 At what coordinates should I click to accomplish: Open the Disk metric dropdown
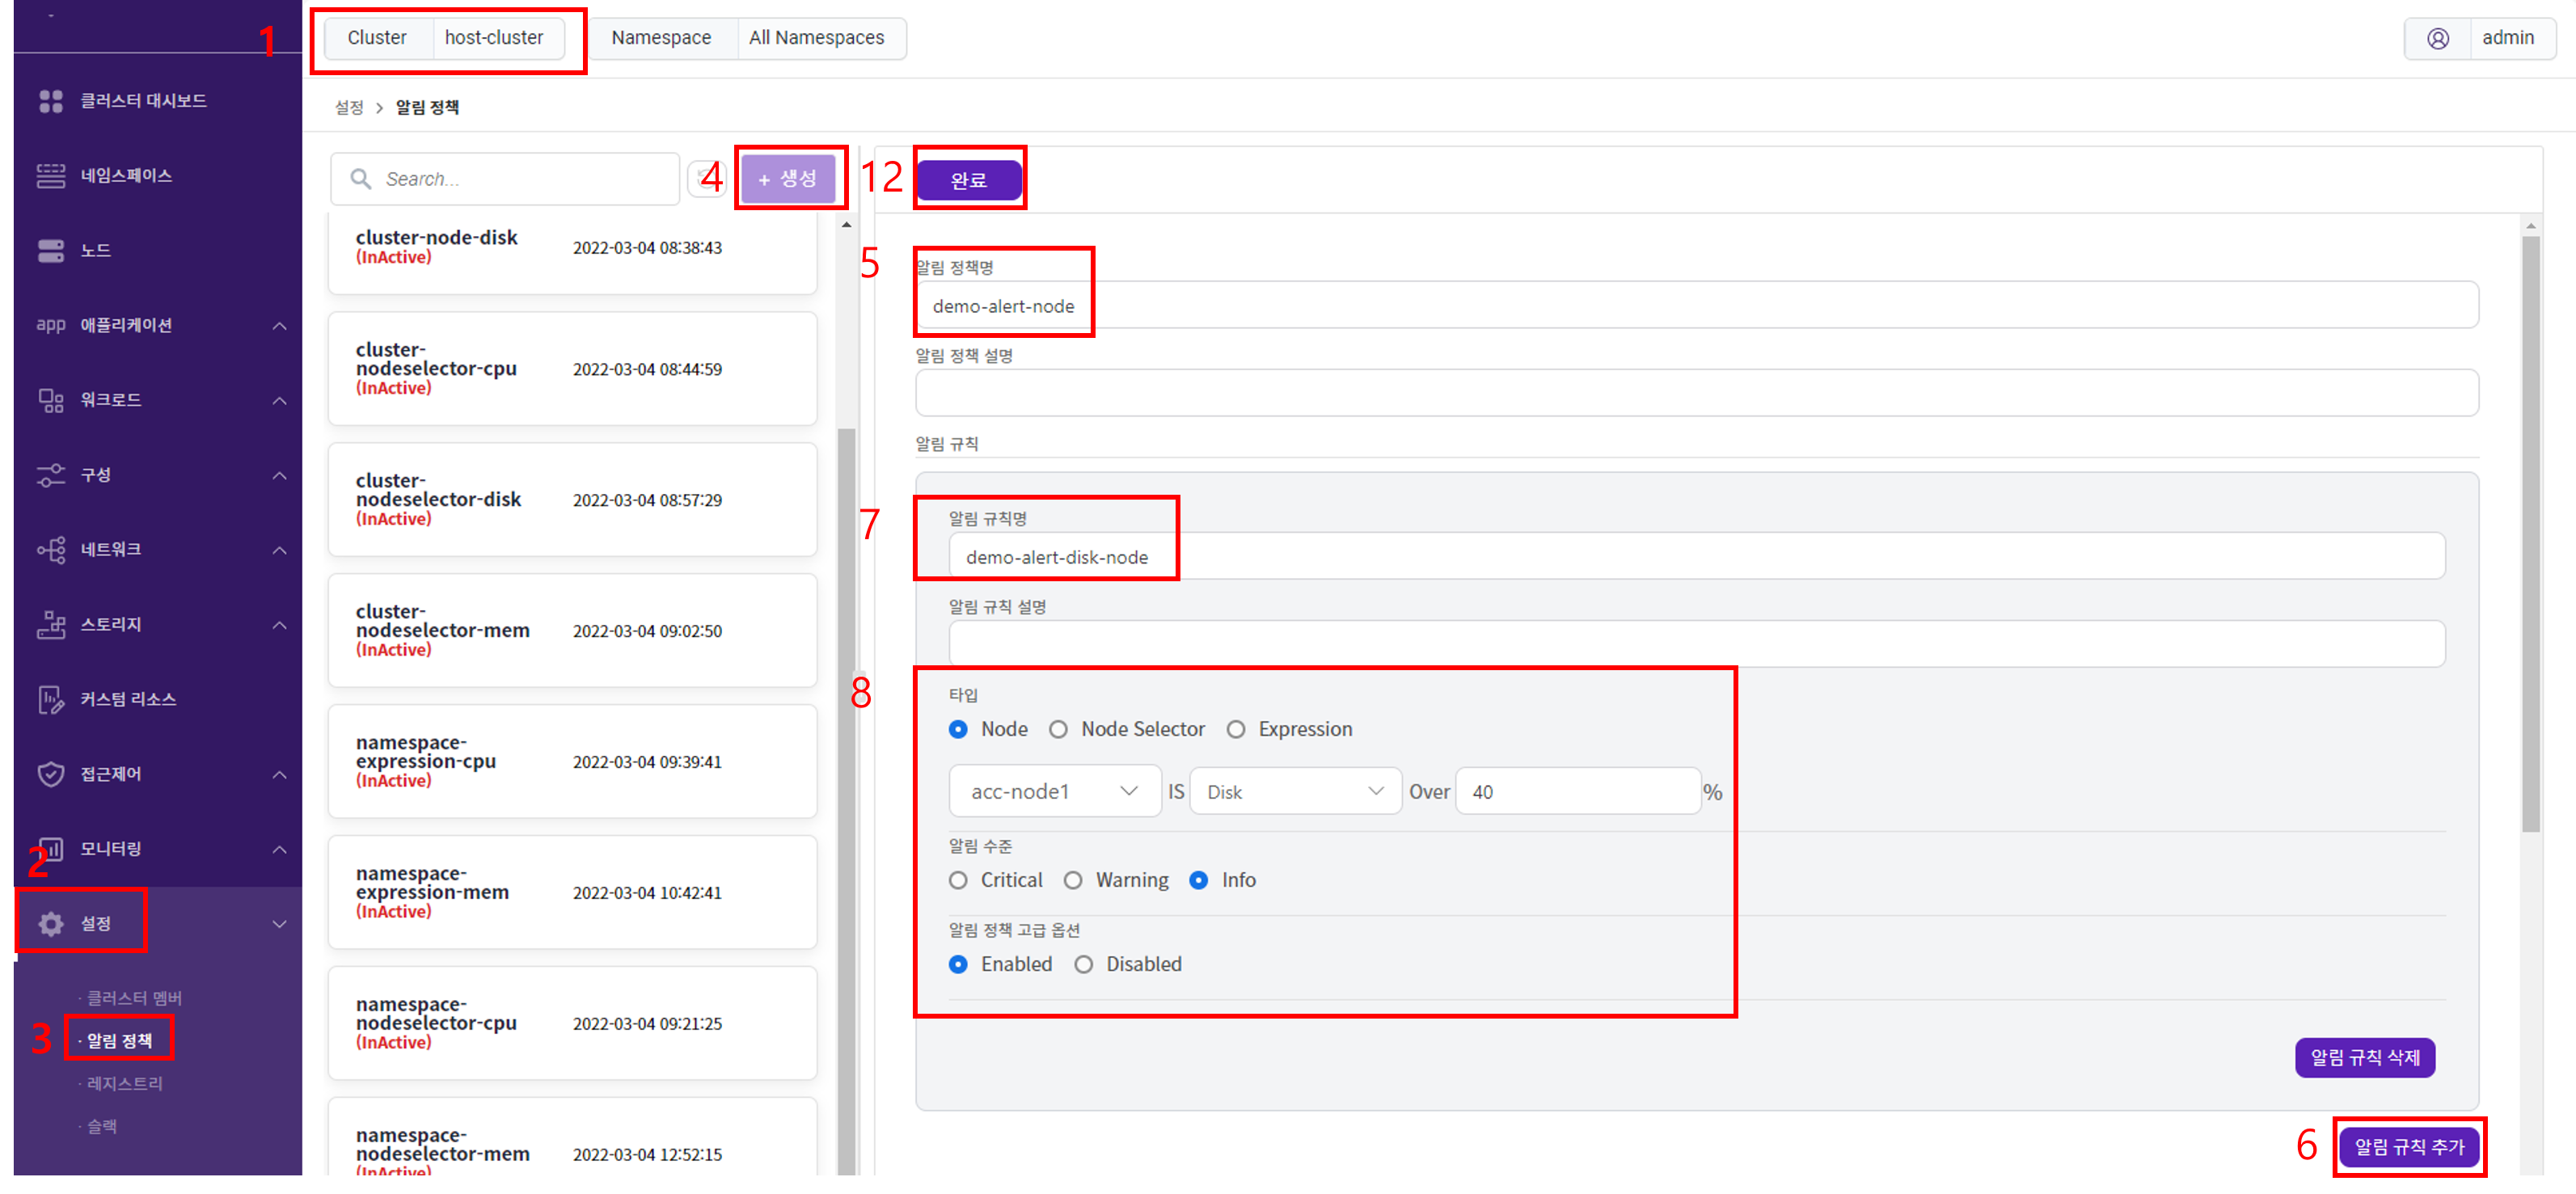pyautogui.click(x=1294, y=792)
